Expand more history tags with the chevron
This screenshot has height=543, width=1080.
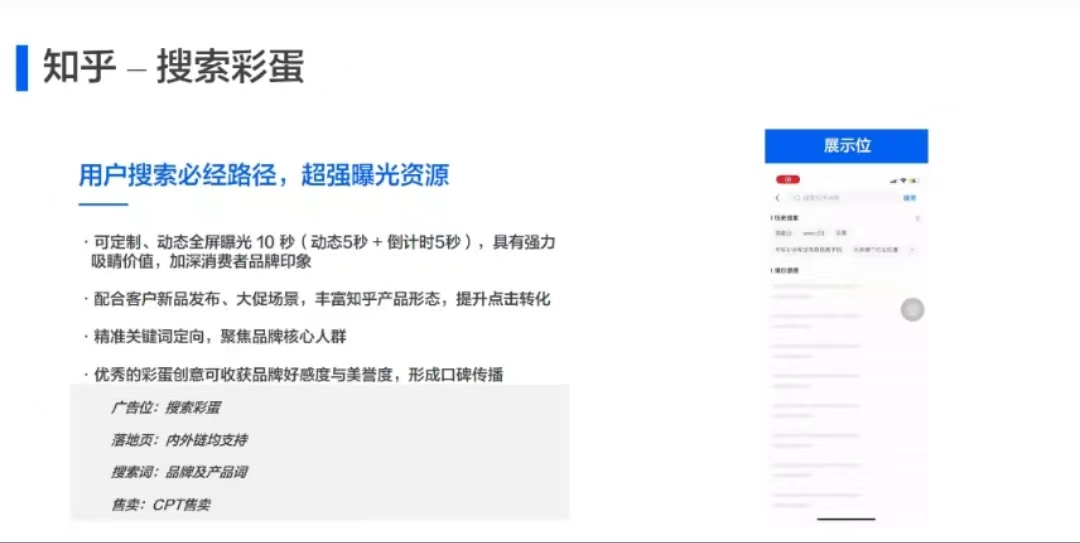911,248
